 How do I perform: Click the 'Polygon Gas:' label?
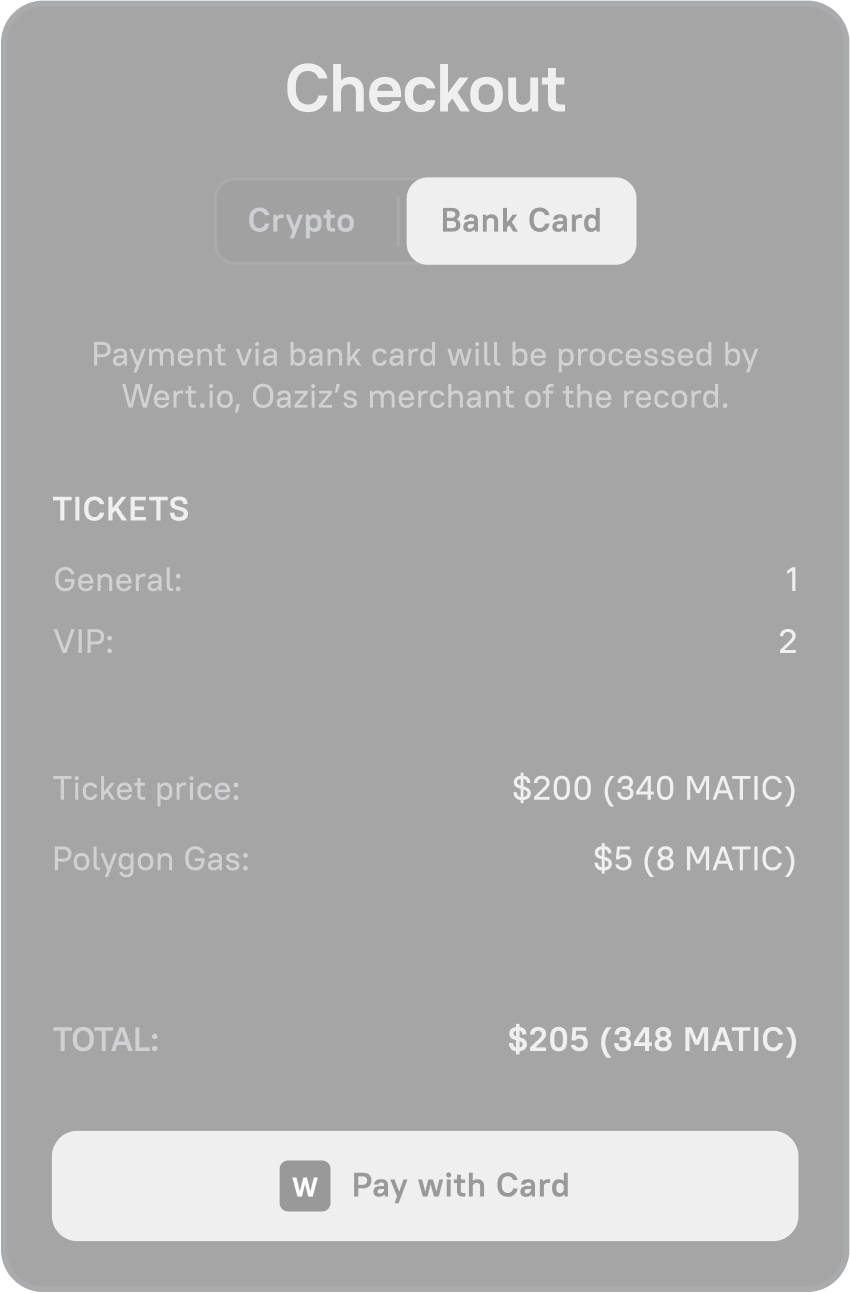point(151,859)
